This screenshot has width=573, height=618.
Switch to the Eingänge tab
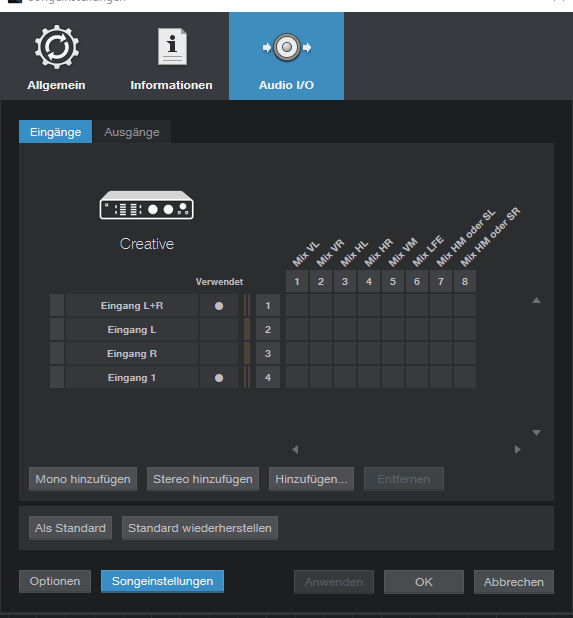pyautogui.click(x=56, y=132)
